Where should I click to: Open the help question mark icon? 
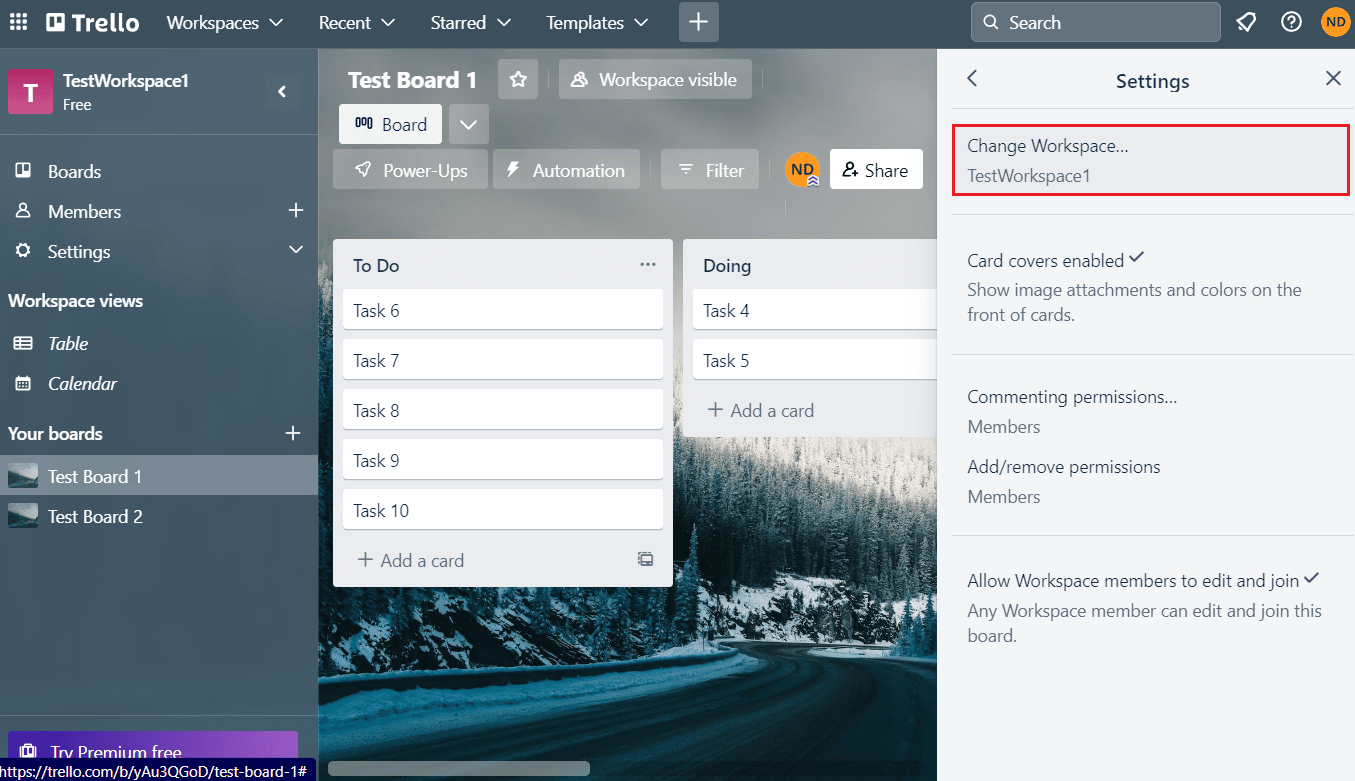point(1292,22)
